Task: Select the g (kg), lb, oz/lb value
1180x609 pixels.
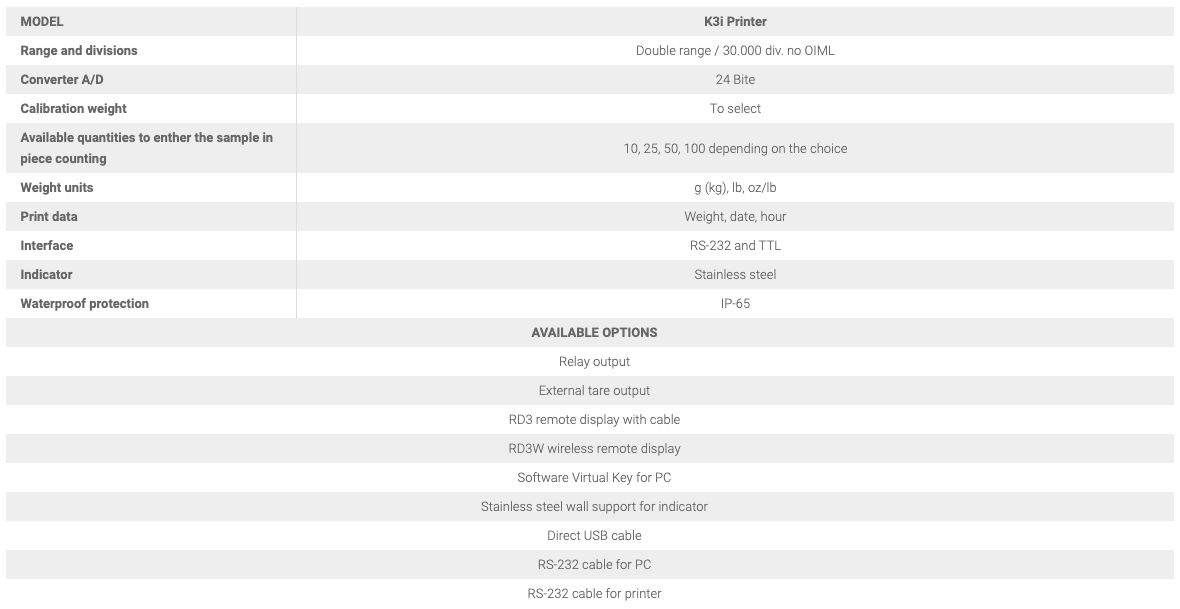Action: coord(735,187)
